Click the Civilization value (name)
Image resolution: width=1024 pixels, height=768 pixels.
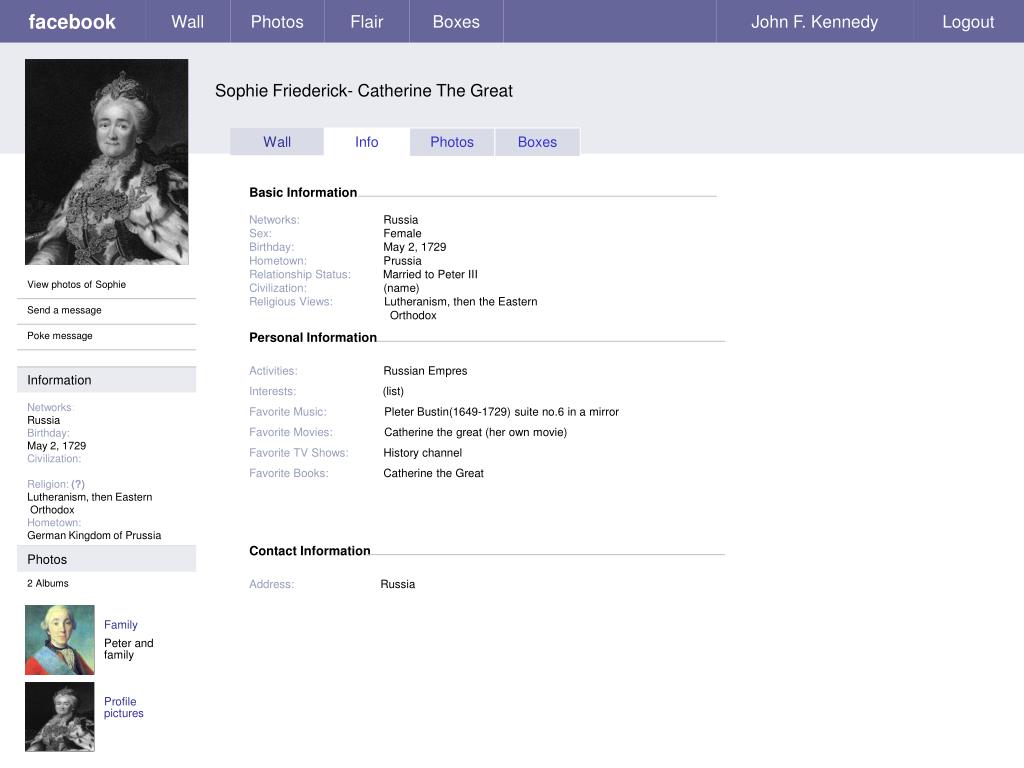pyautogui.click(x=401, y=288)
